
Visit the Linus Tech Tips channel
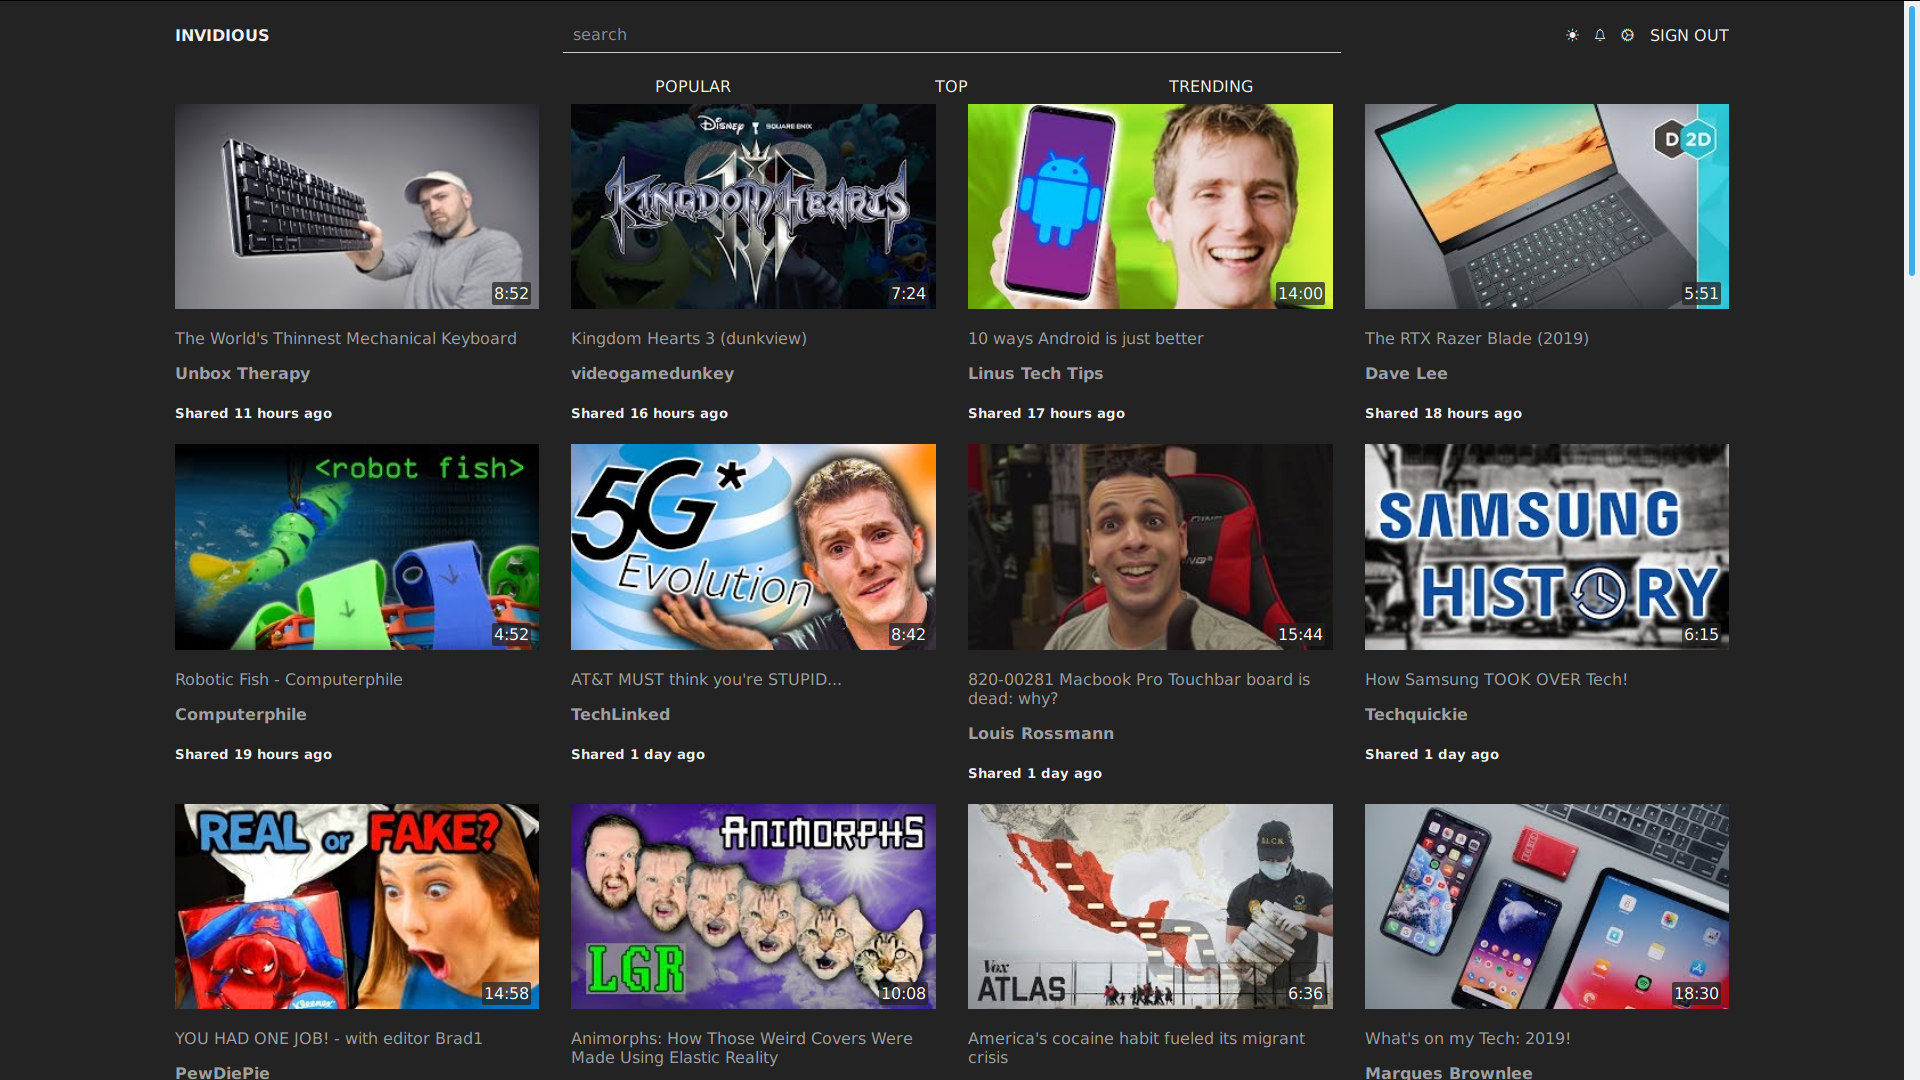click(x=1035, y=373)
